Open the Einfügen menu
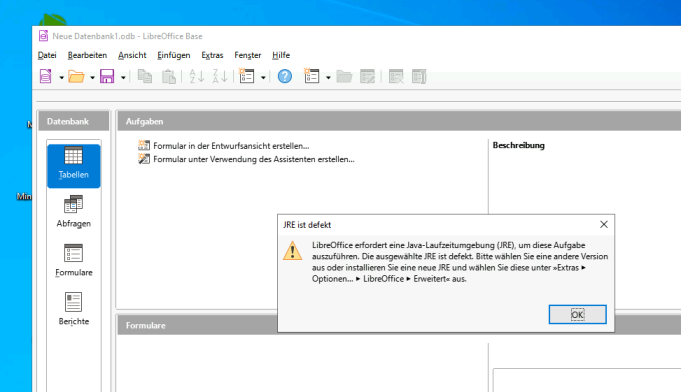The image size is (681, 392). click(x=174, y=55)
